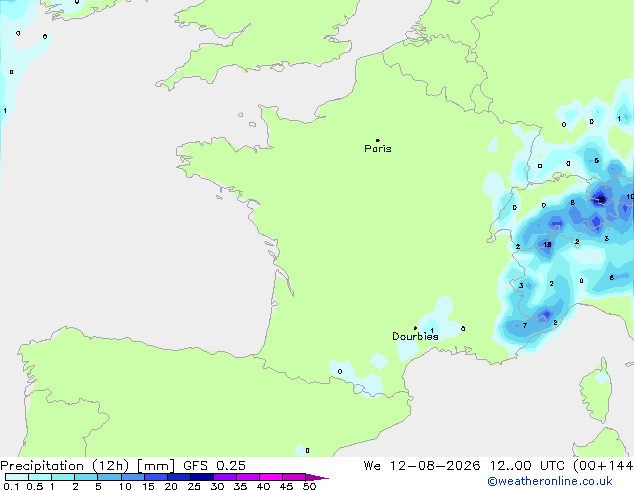Click the '0.1' legend scale label
Image resolution: width=634 pixels, height=490 pixels.
click(11, 486)
